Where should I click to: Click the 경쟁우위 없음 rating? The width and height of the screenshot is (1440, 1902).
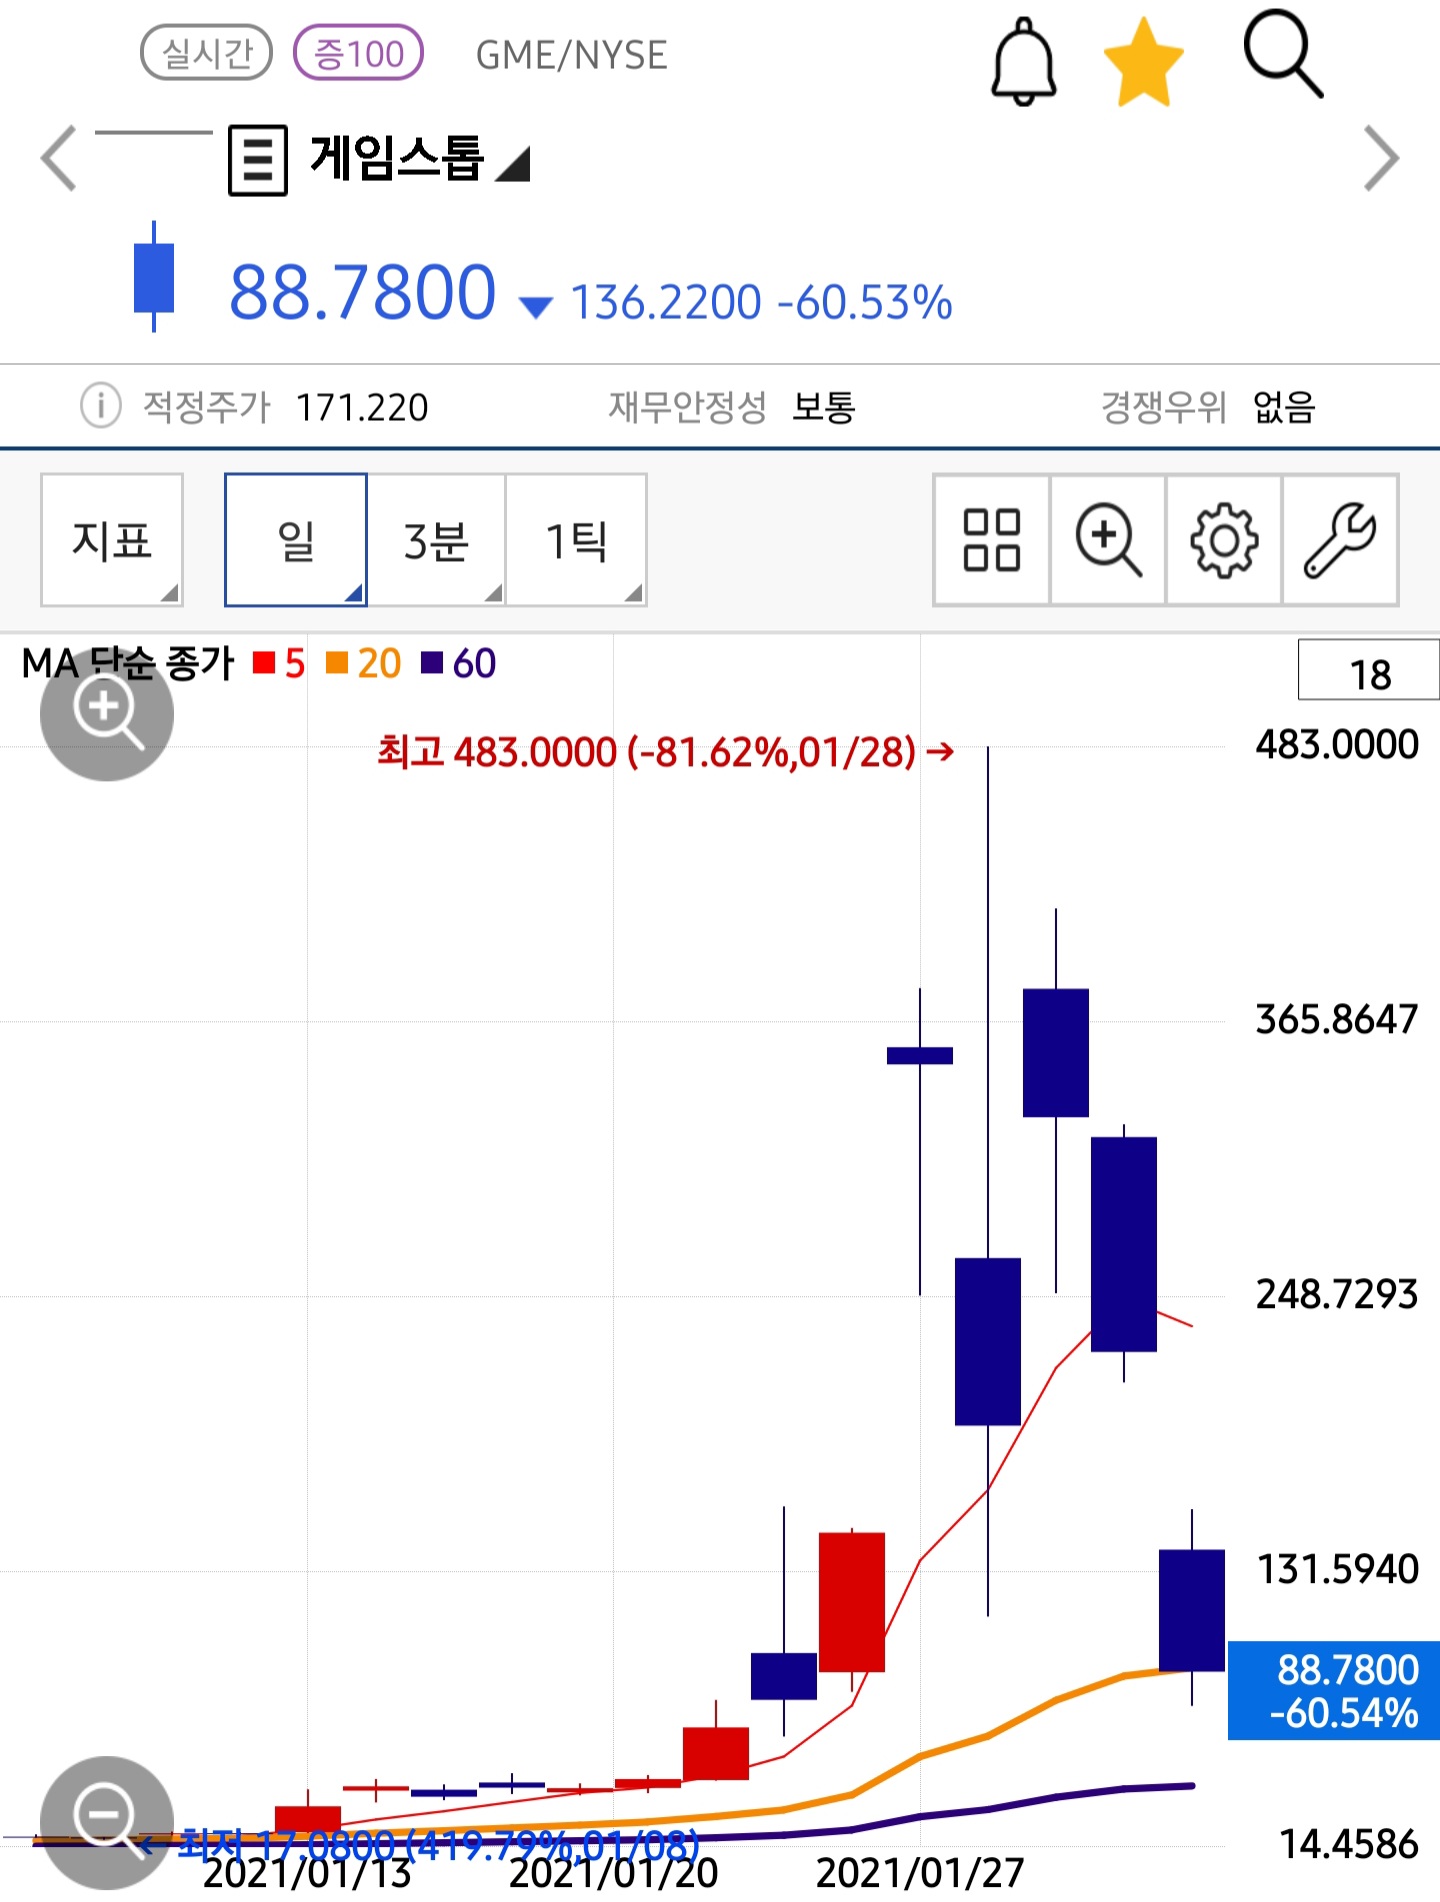1208,407
